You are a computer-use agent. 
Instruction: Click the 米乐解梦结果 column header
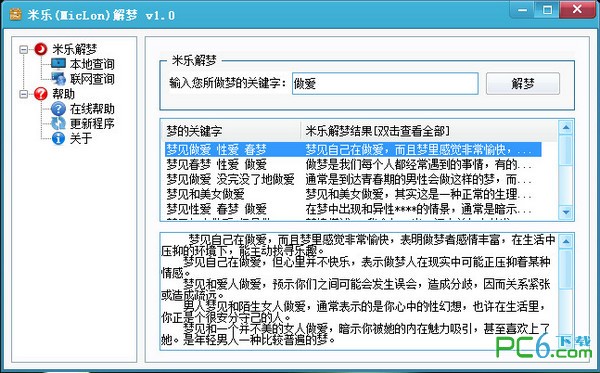(x=429, y=131)
